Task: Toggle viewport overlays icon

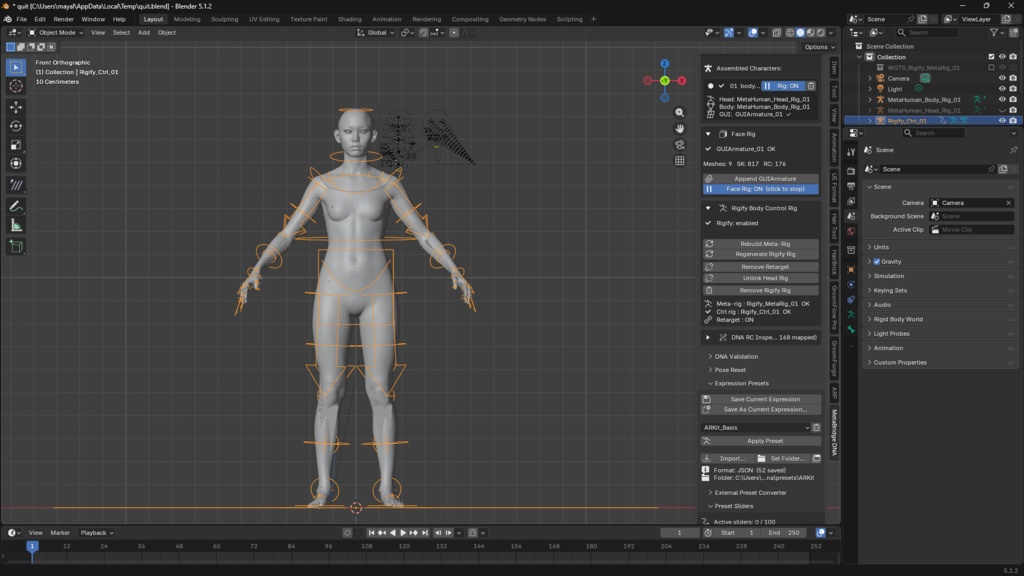Action: (753, 33)
